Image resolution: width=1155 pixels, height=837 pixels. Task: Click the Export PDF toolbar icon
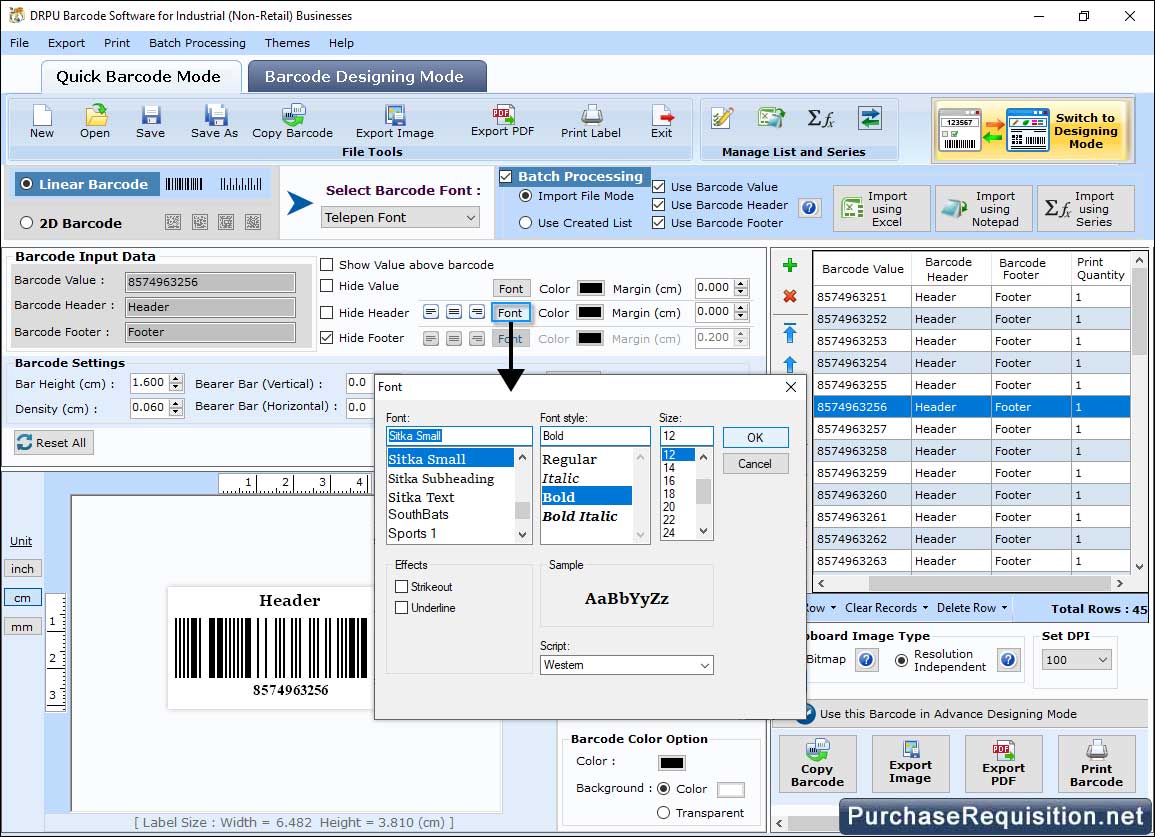pyautogui.click(x=502, y=121)
